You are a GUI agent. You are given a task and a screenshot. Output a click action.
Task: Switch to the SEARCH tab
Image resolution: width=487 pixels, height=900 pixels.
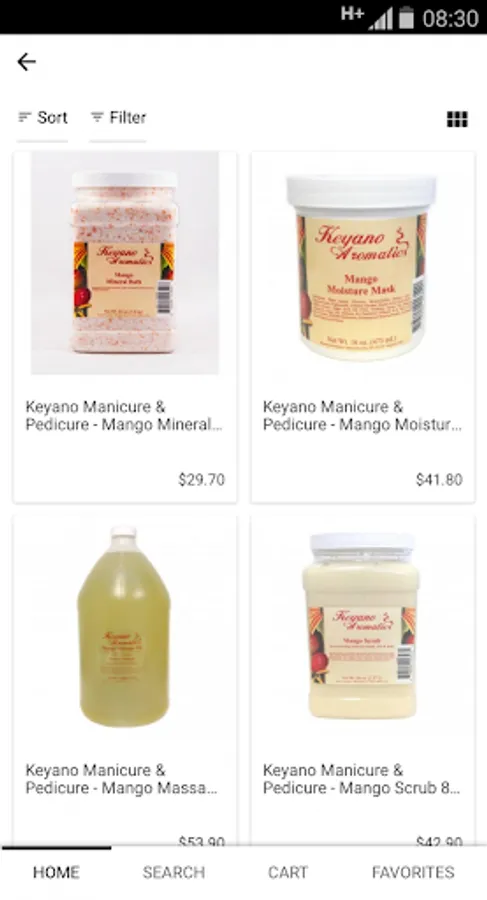174,872
